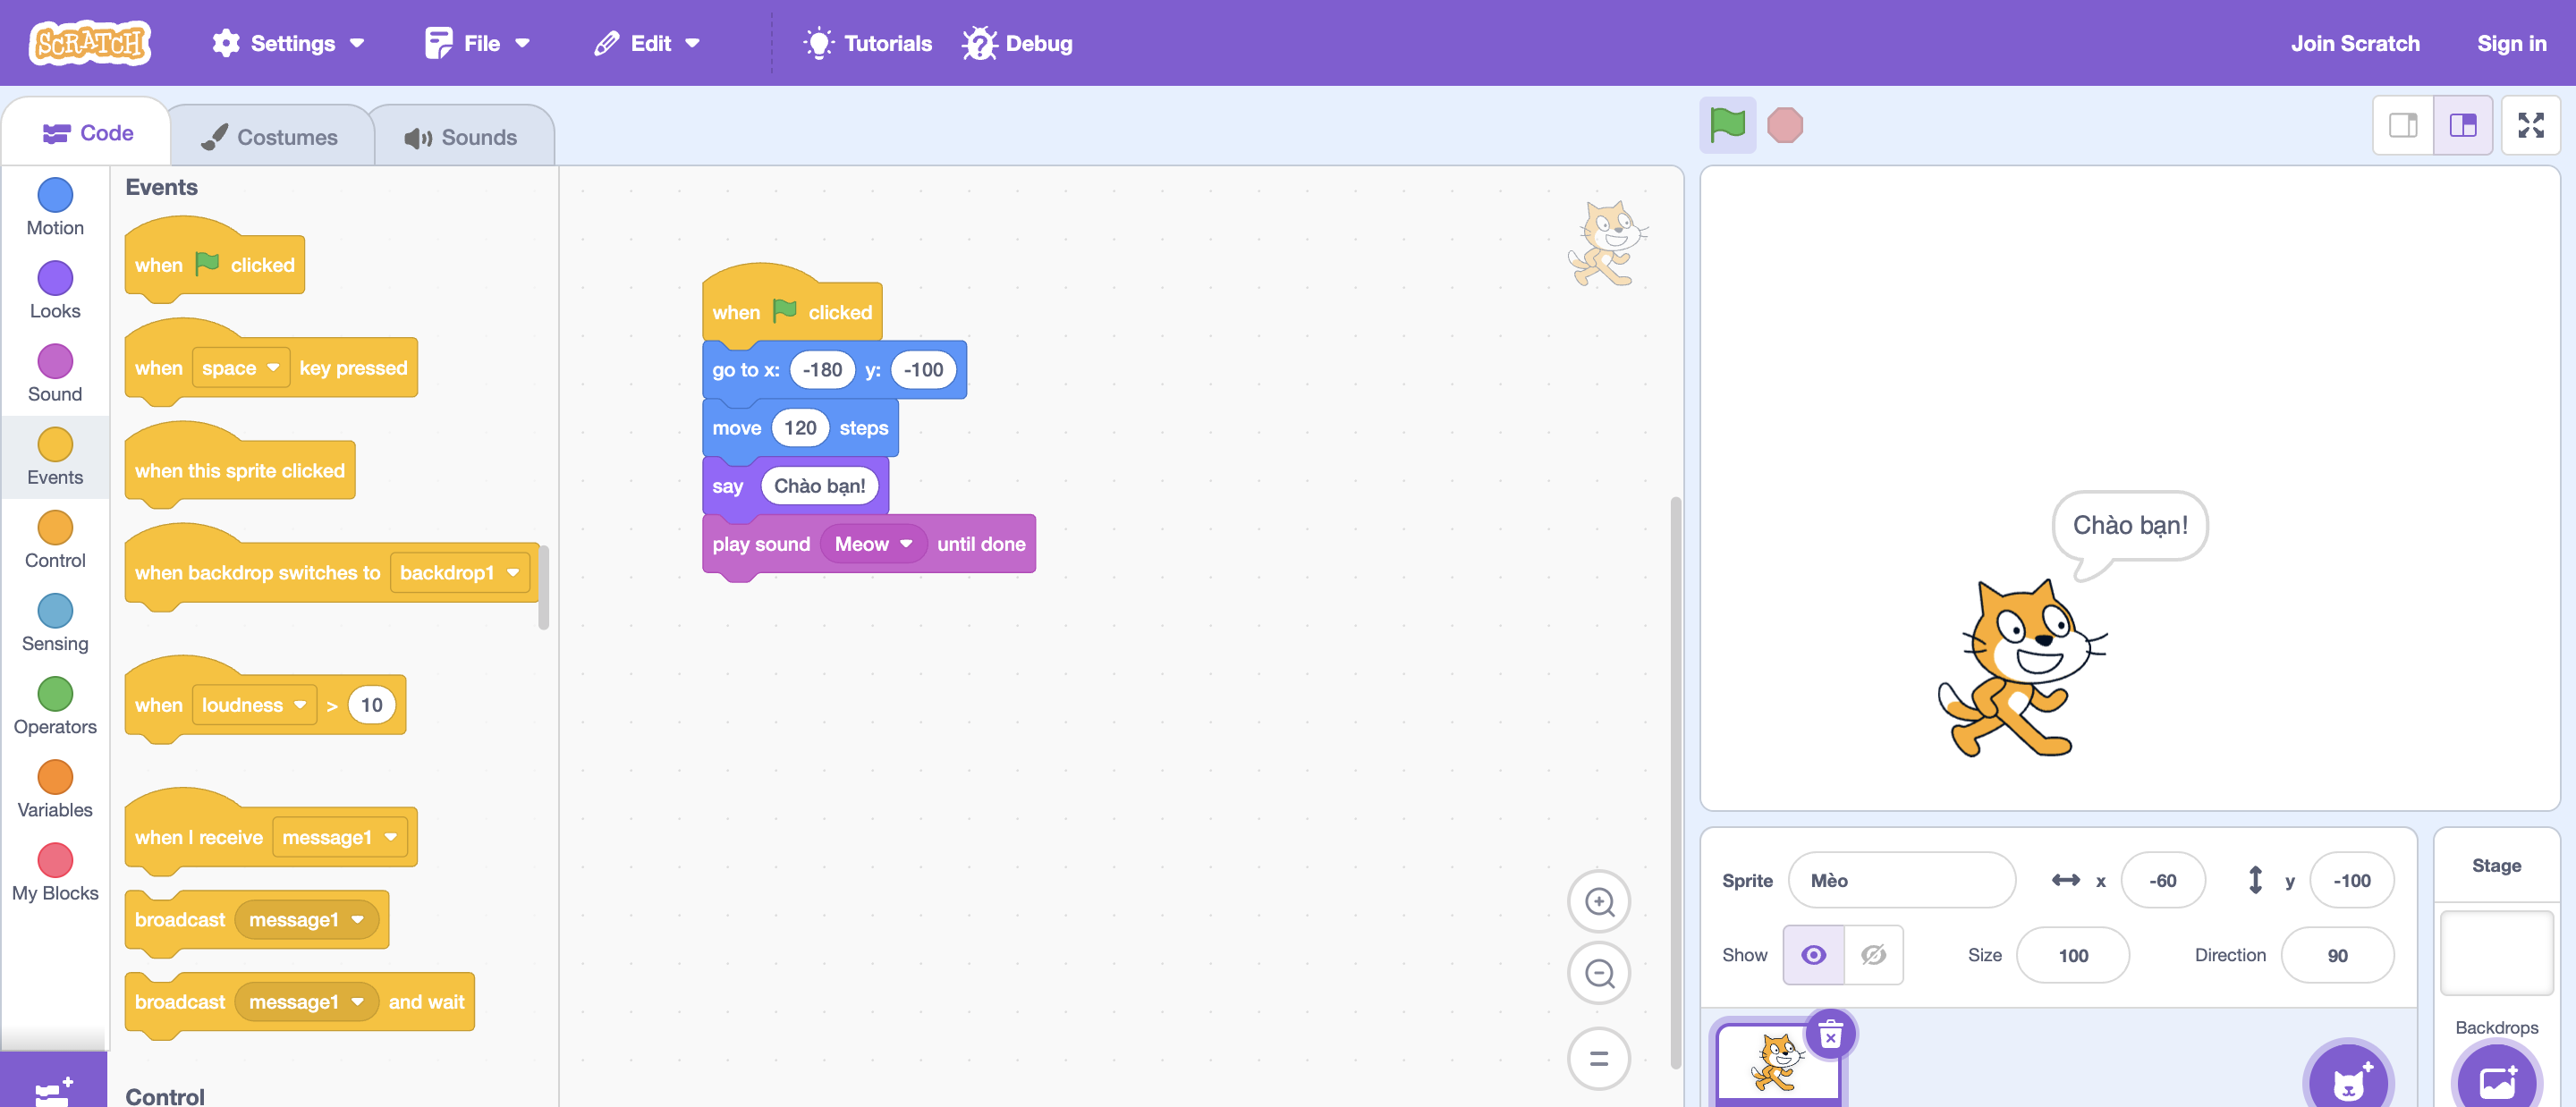The width and height of the screenshot is (2576, 1107).
Task: Select the My Blocks category
Action: coord(55,872)
